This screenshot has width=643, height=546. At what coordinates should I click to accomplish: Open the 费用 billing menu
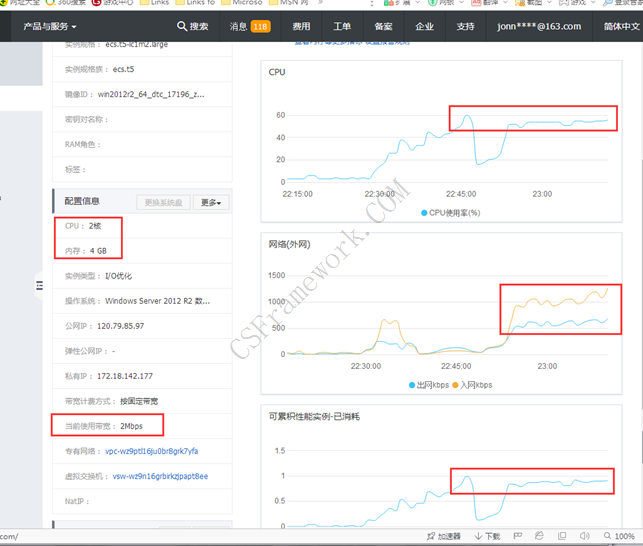301,27
